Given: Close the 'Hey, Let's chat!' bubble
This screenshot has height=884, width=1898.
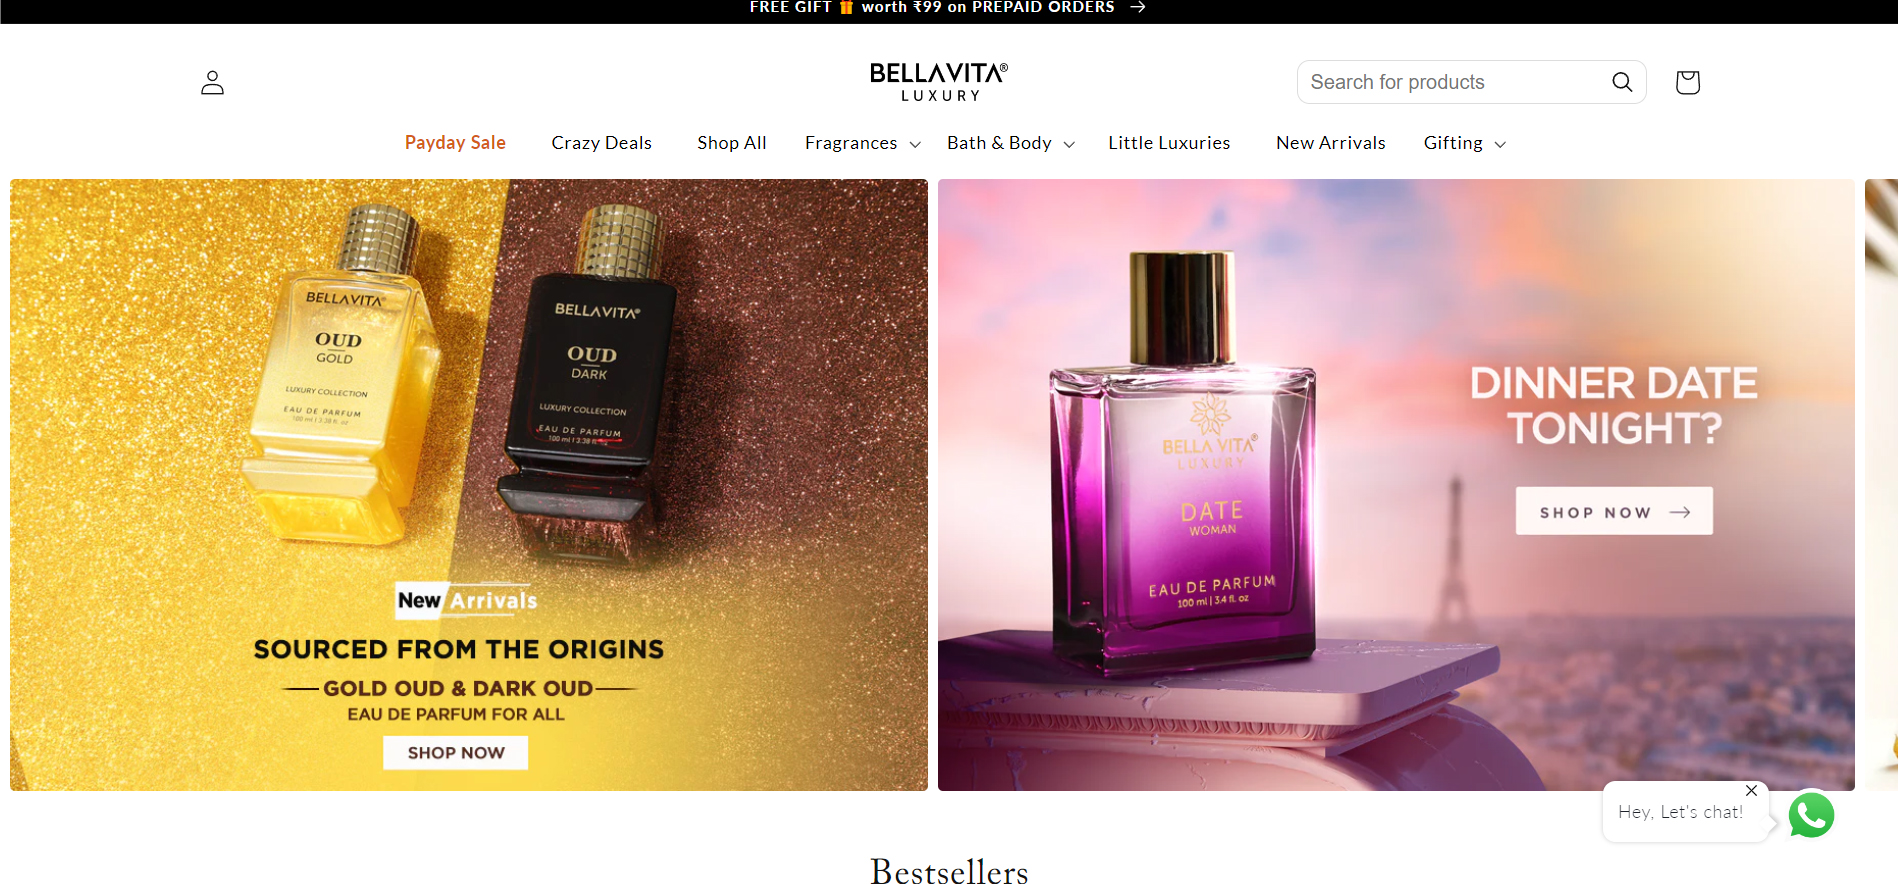Looking at the screenshot, I should coord(1751,790).
